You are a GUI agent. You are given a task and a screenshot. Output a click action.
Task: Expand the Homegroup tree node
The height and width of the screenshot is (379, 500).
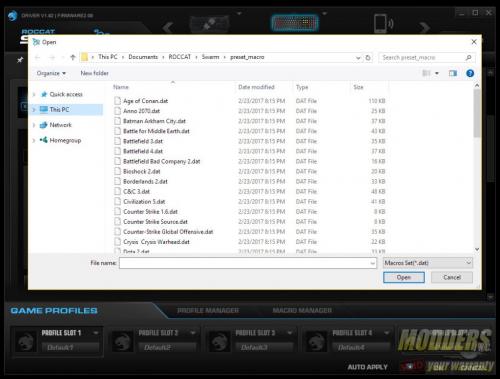pyautogui.click(x=34, y=141)
